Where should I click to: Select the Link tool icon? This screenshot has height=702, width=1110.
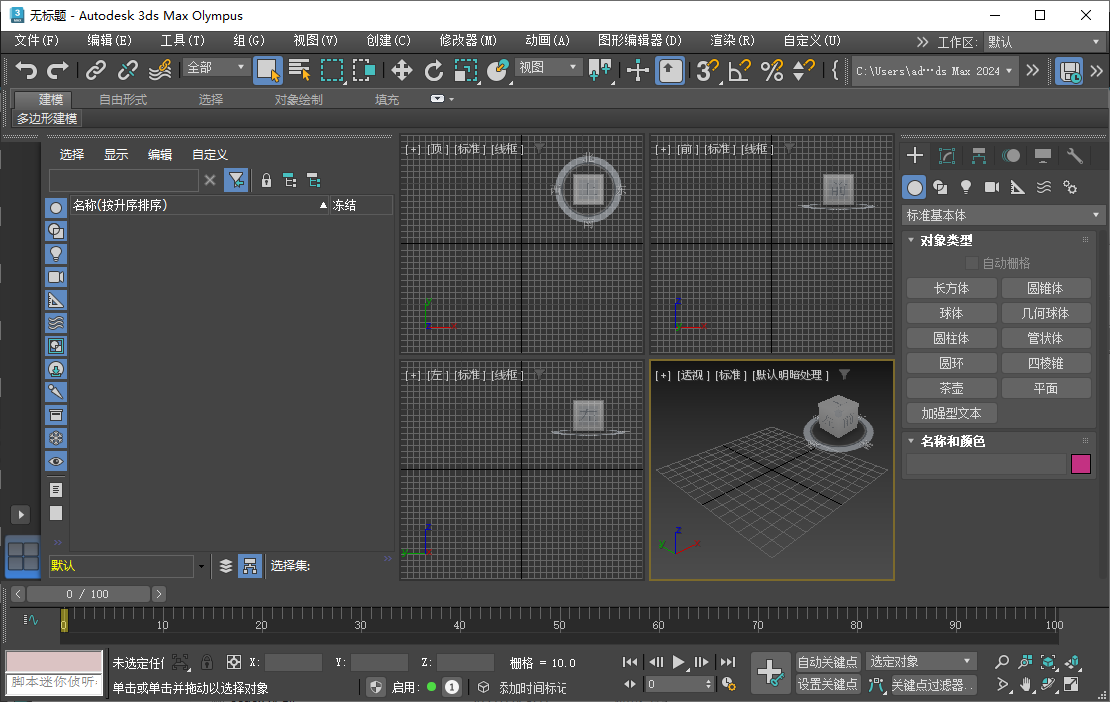(x=96, y=70)
